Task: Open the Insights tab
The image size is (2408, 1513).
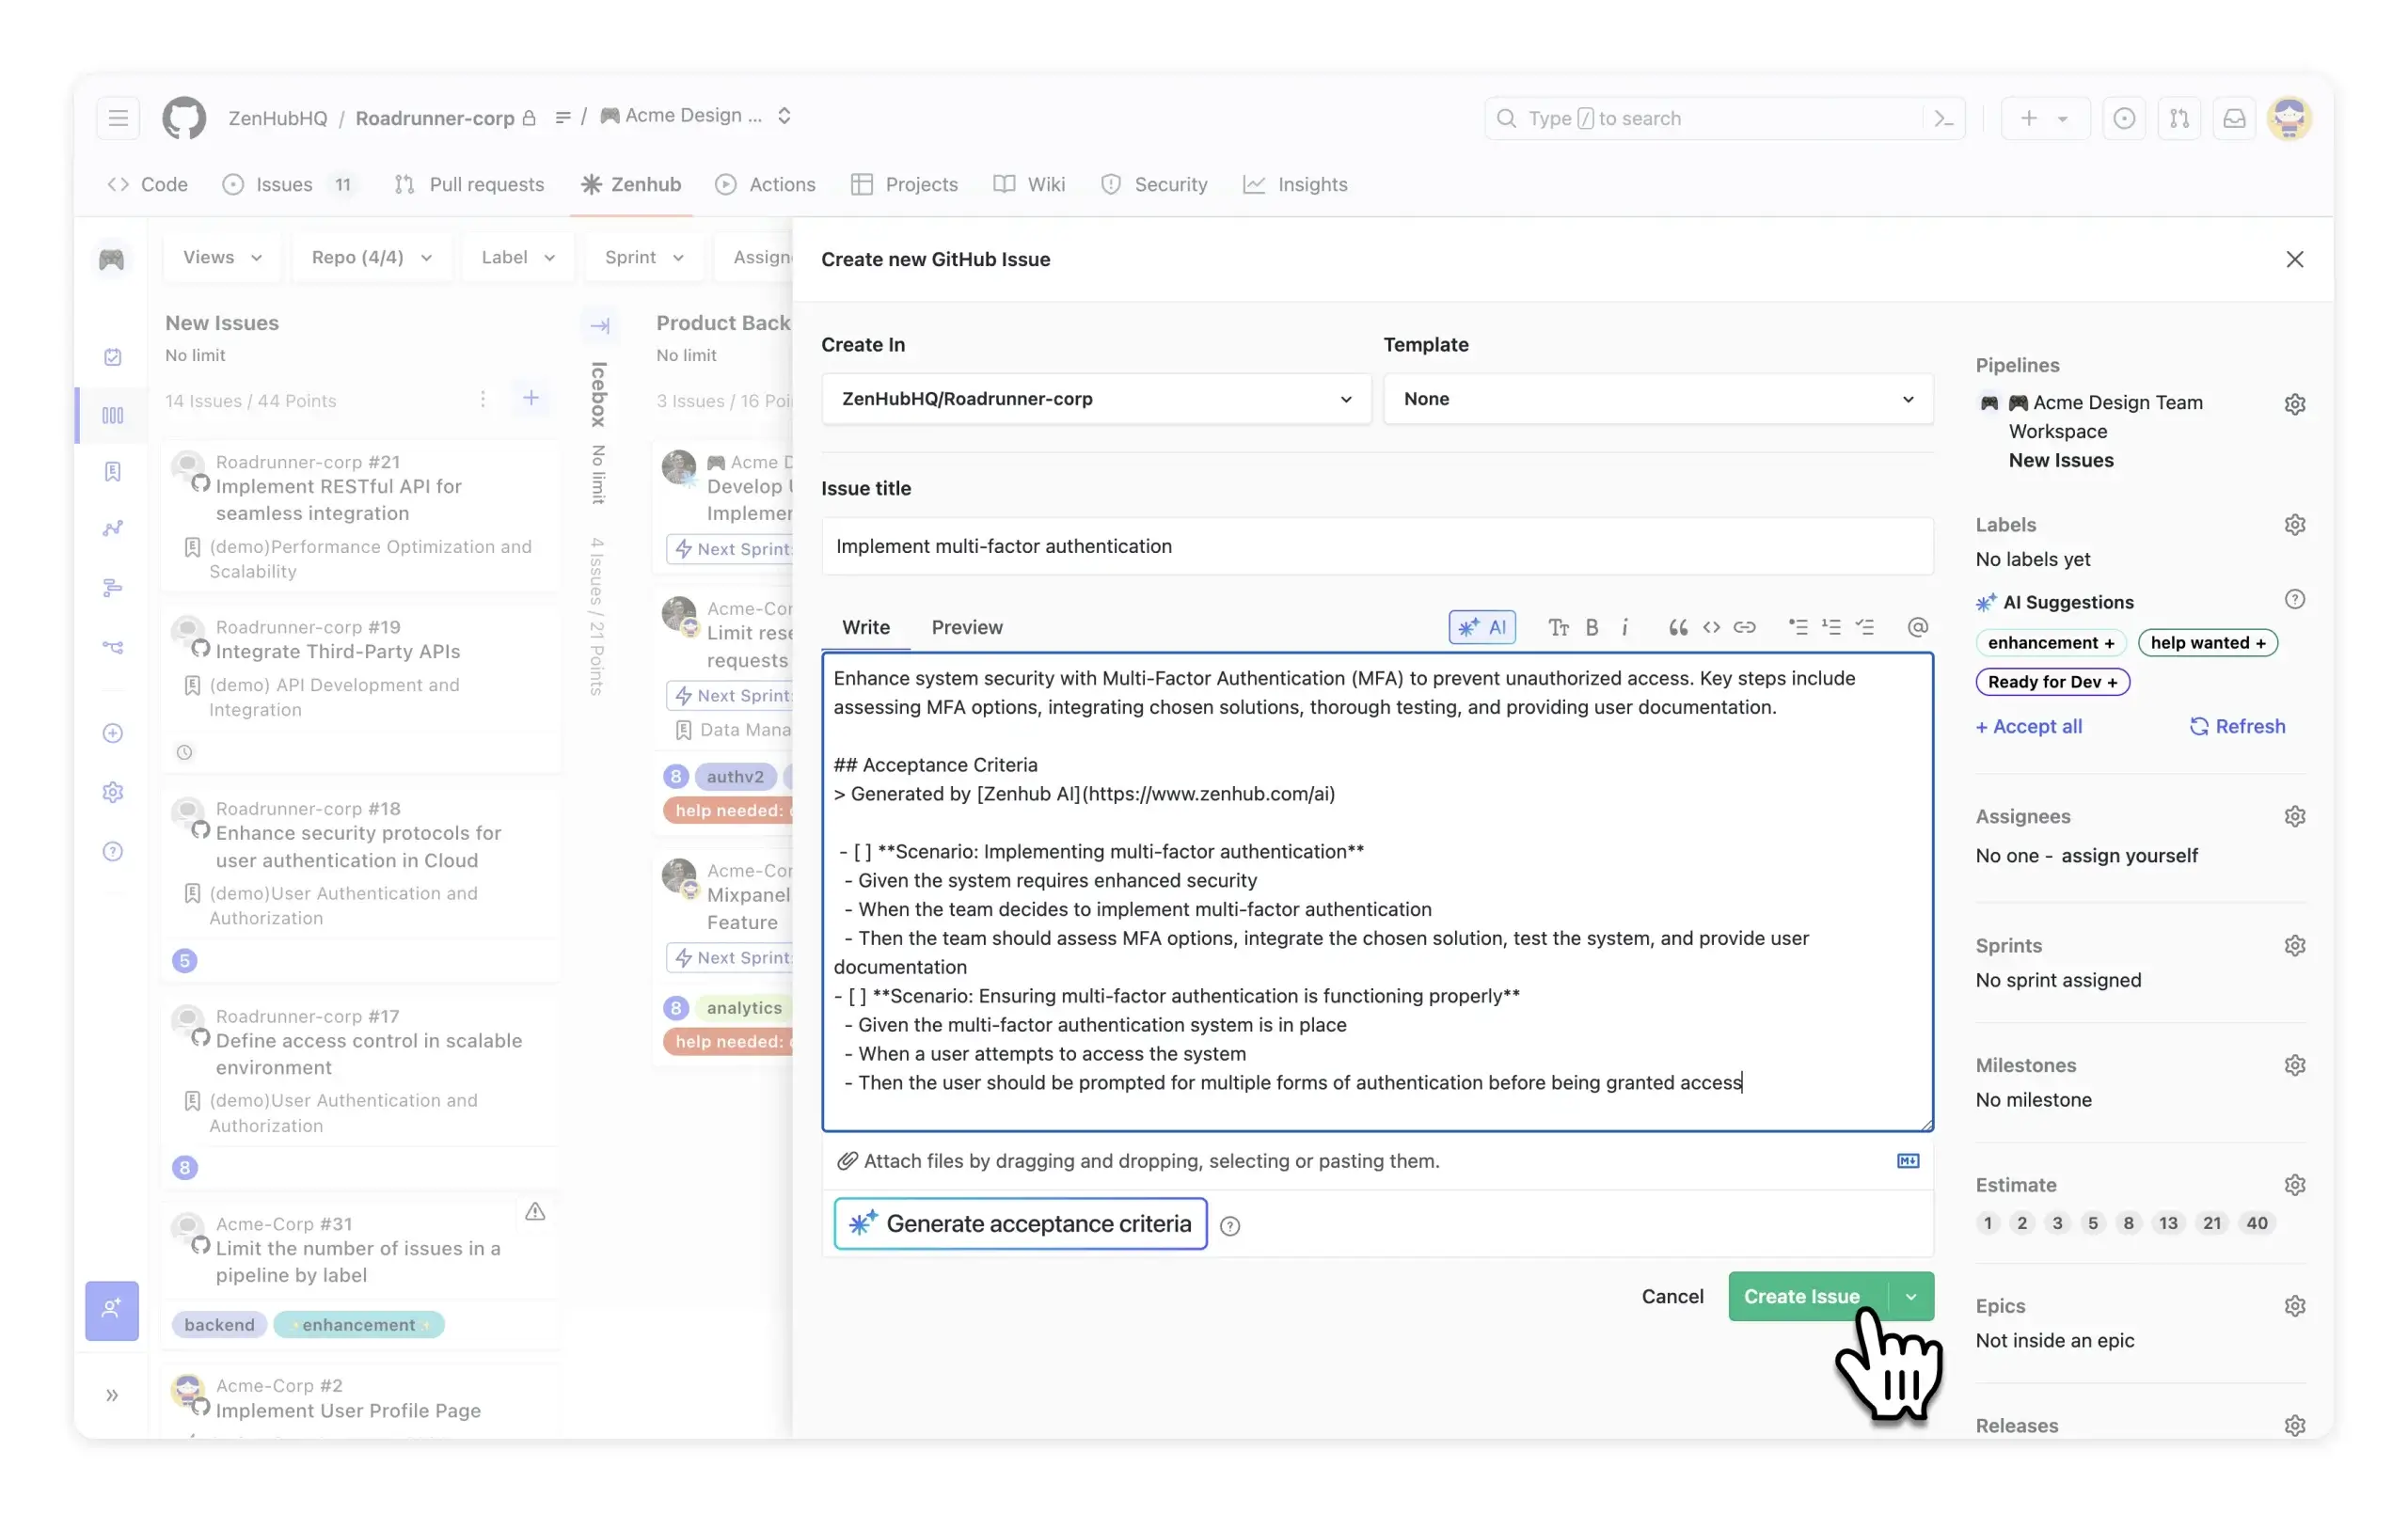Action: click(x=1295, y=184)
